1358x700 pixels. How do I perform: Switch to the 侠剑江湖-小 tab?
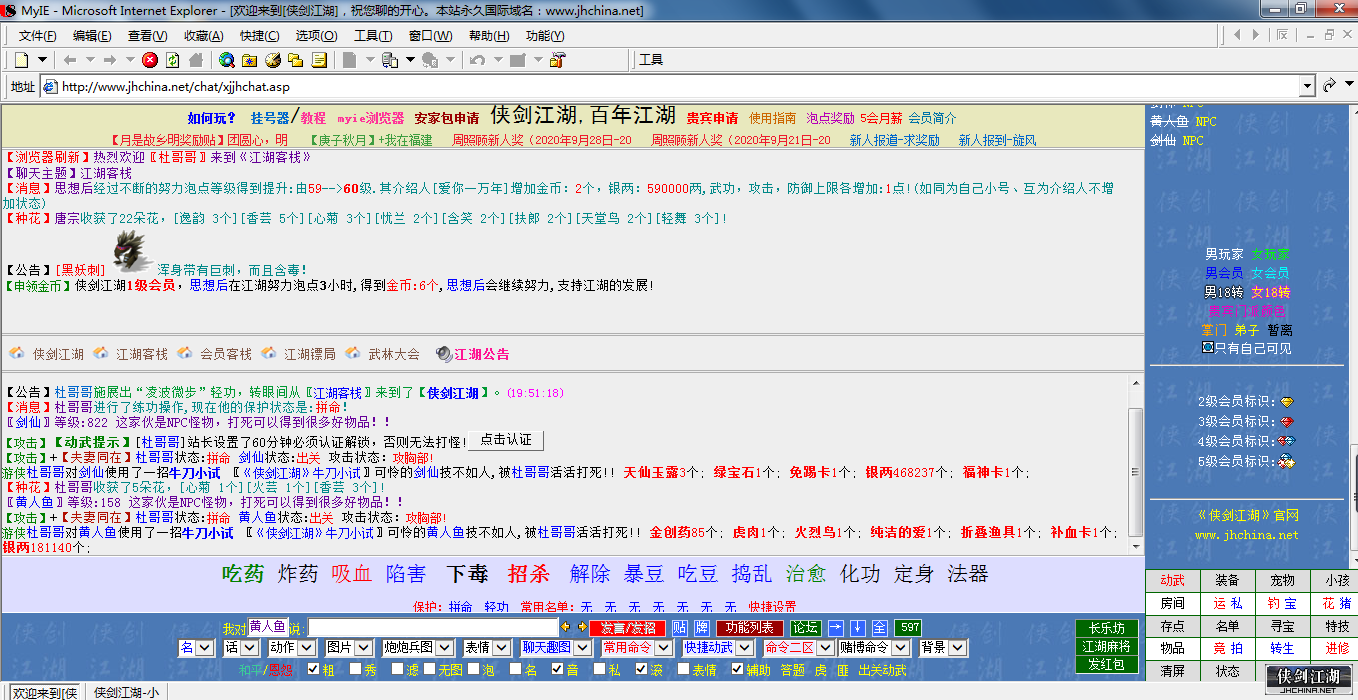tap(126, 692)
